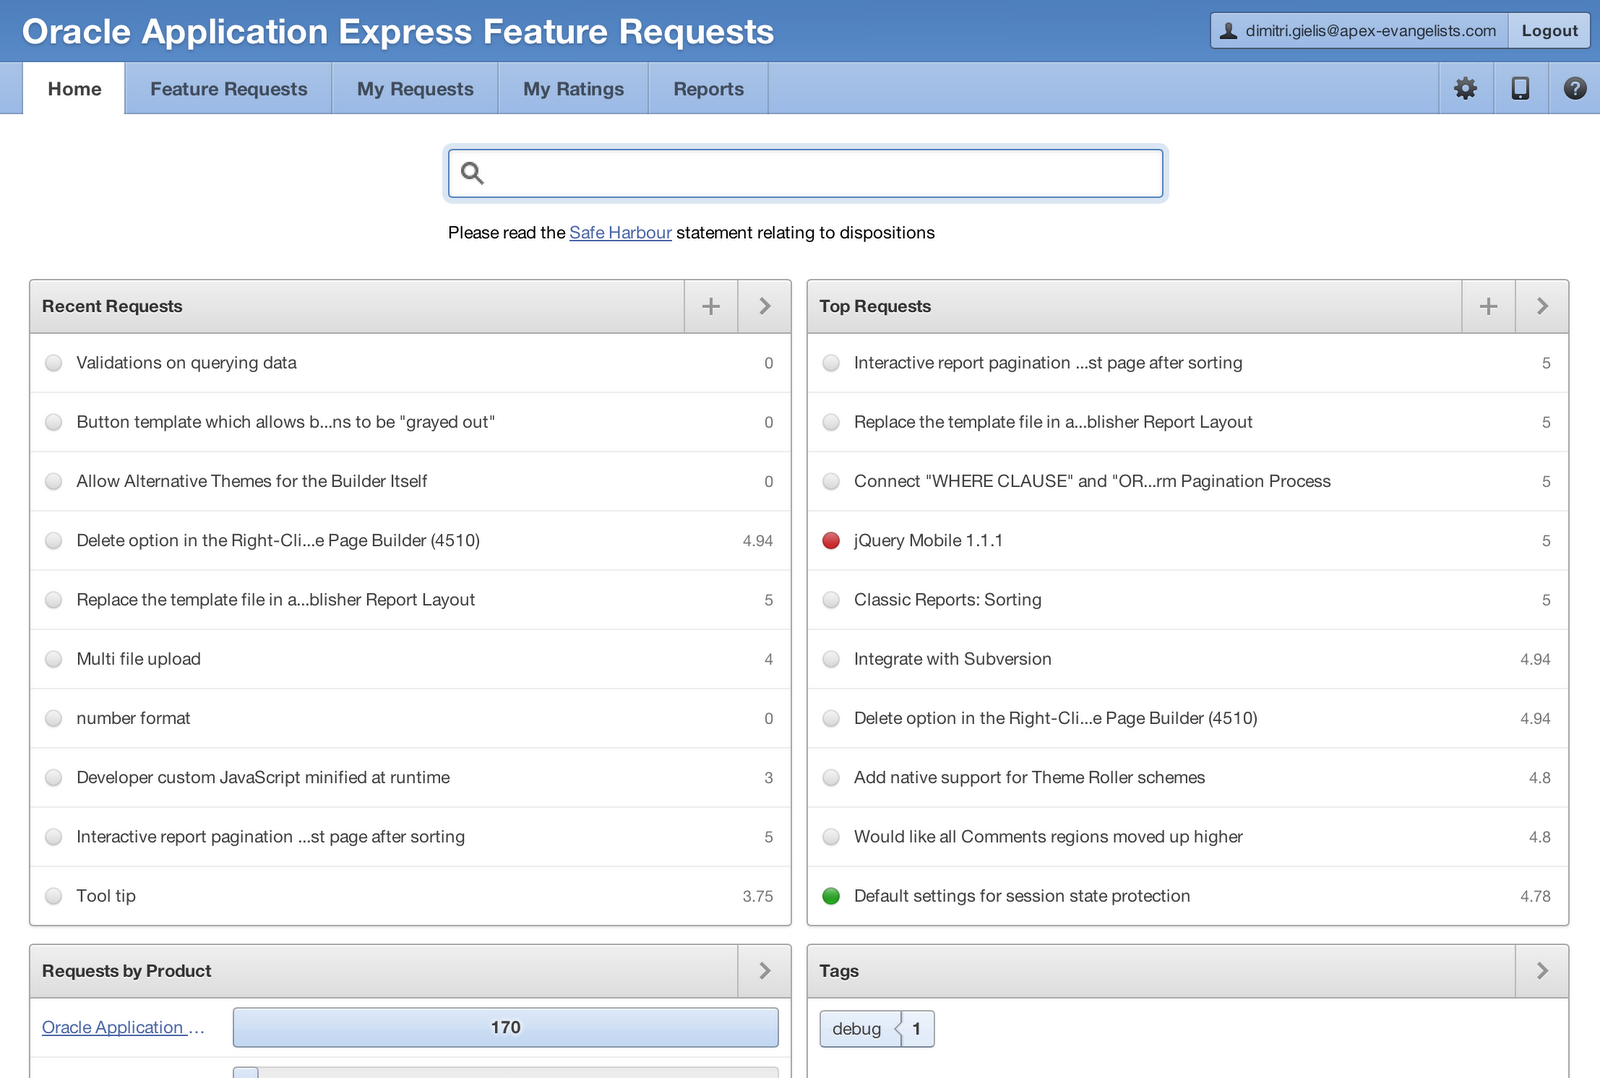Open the Feature Requests tab

pos(229,89)
